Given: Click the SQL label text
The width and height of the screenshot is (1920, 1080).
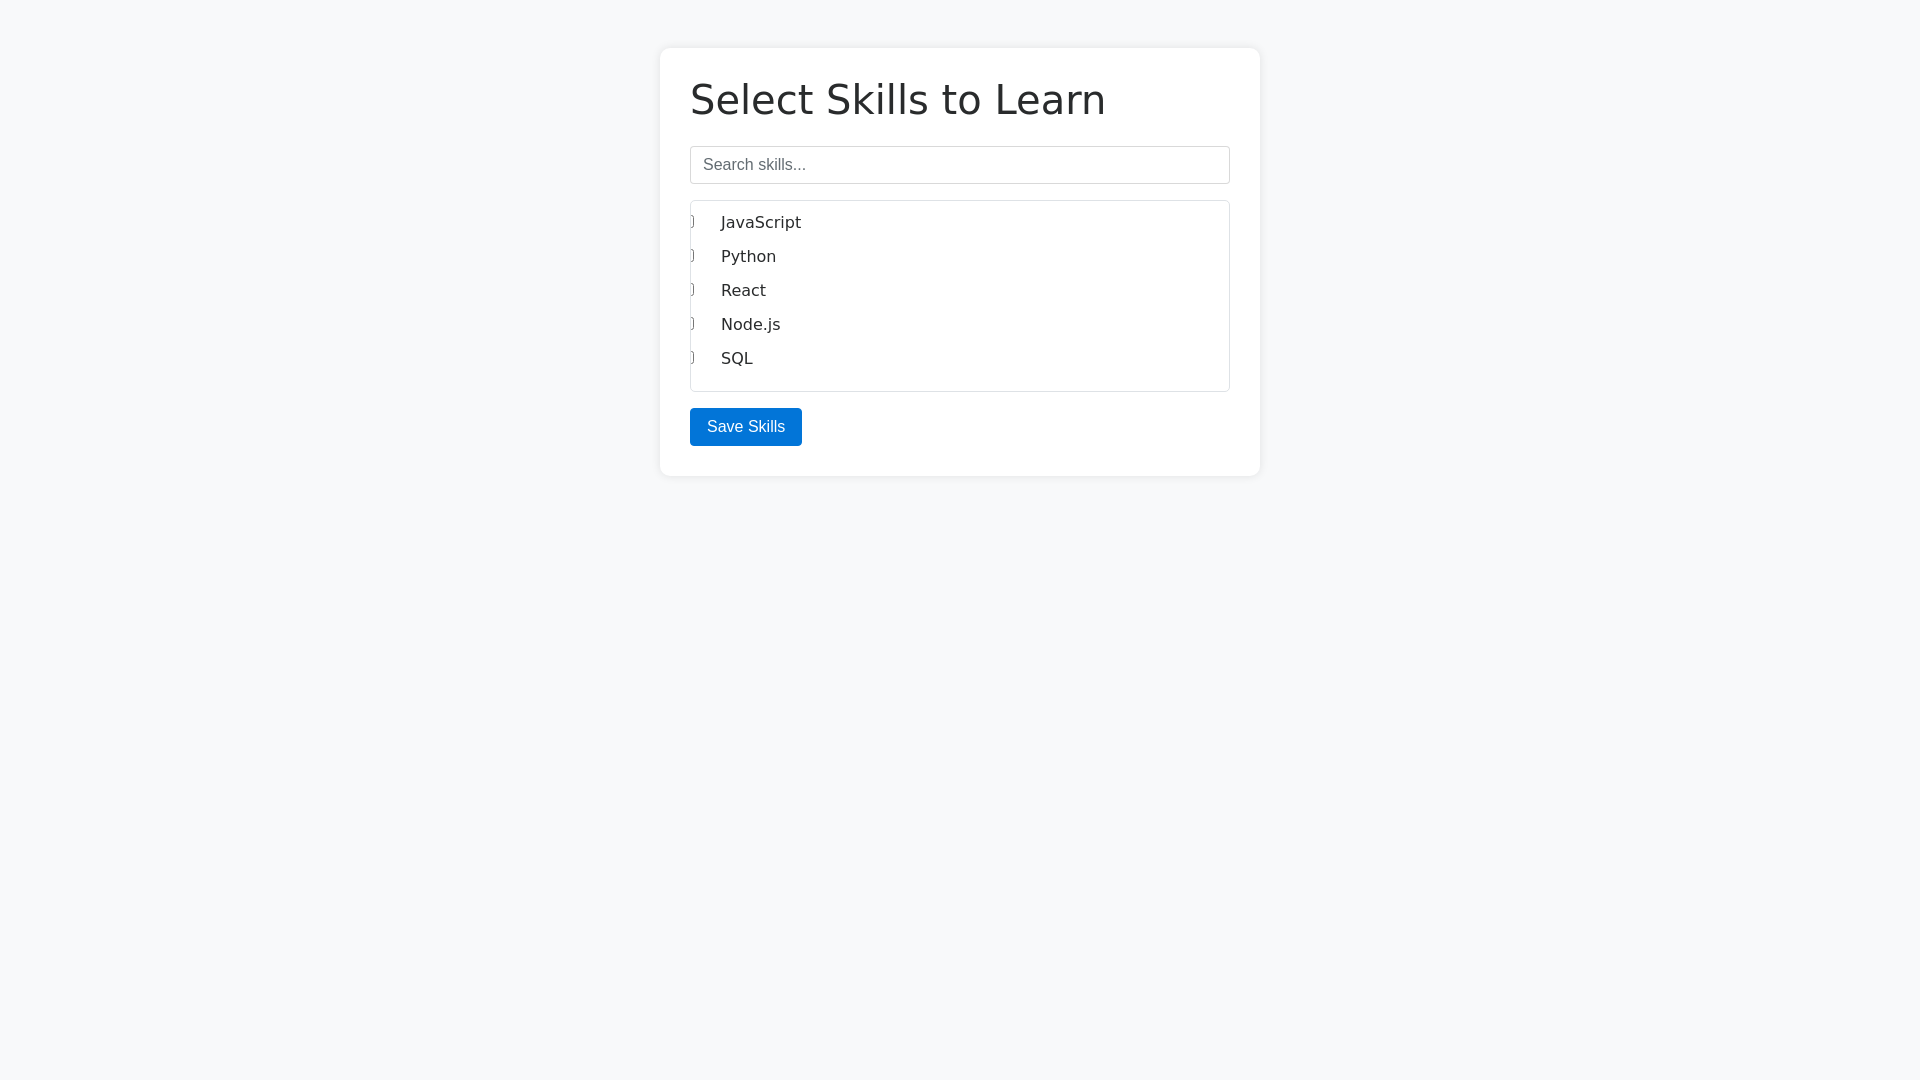Looking at the screenshot, I should [x=737, y=359].
